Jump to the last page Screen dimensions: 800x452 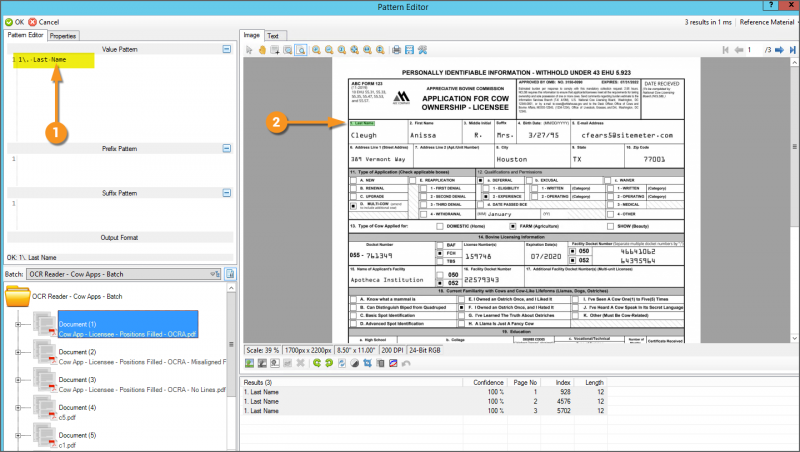[793, 49]
